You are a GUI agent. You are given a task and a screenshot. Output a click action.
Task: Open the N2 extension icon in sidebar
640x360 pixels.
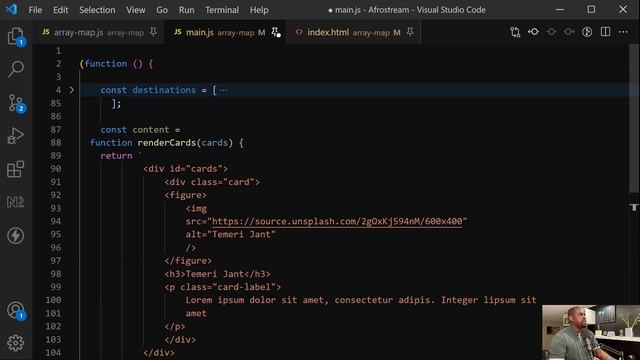click(x=16, y=202)
